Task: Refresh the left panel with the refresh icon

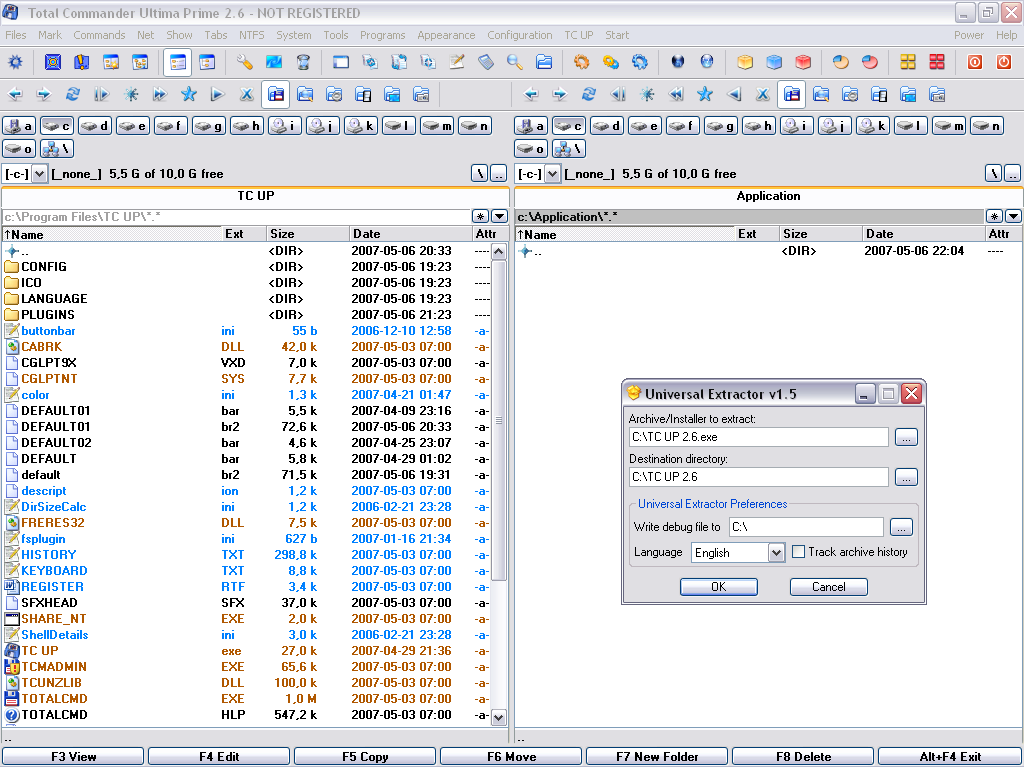Action: (x=72, y=95)
